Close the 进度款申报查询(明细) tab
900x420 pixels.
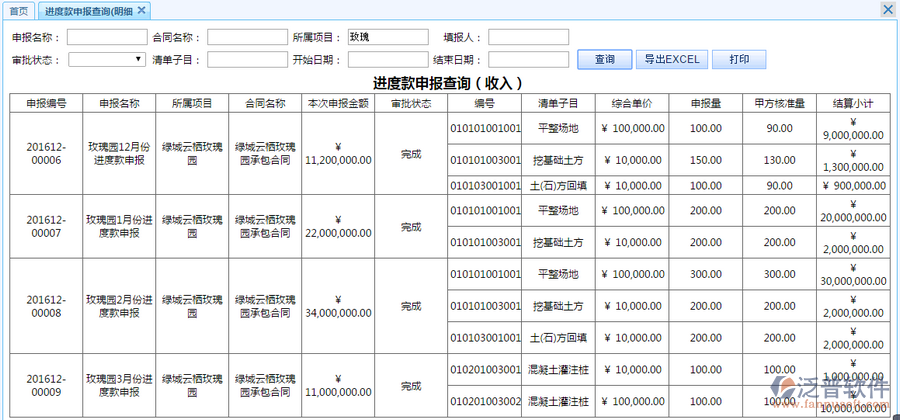[x=142, y=10]
